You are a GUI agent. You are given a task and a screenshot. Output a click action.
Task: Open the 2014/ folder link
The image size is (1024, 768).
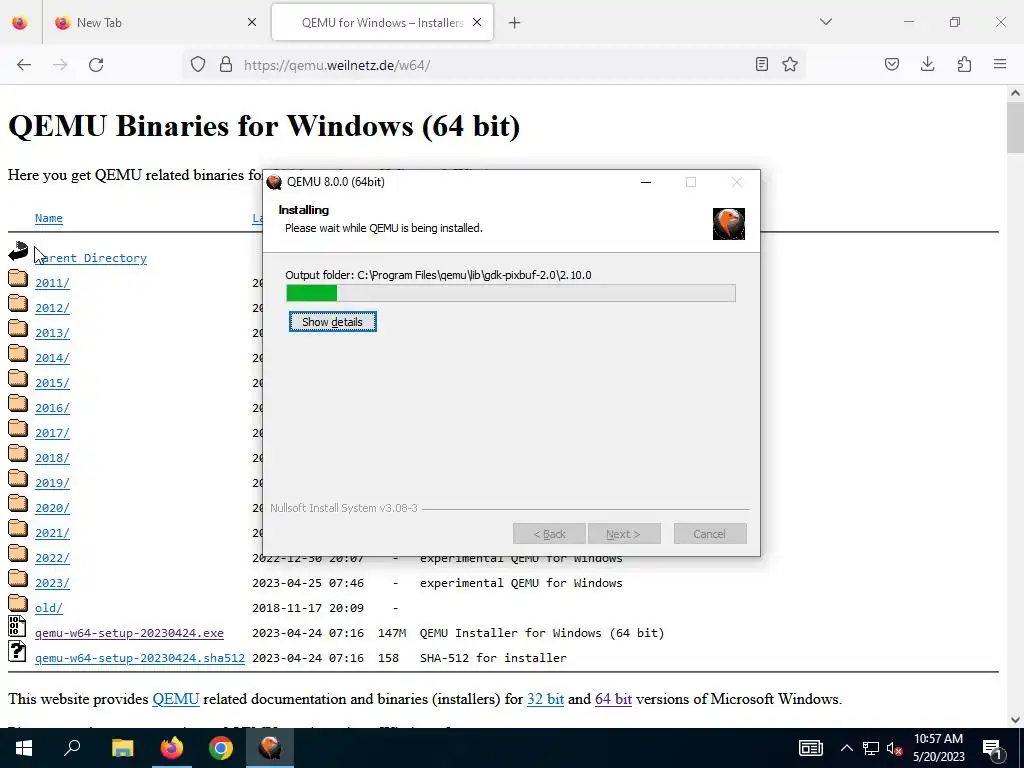tap(52, 358)
